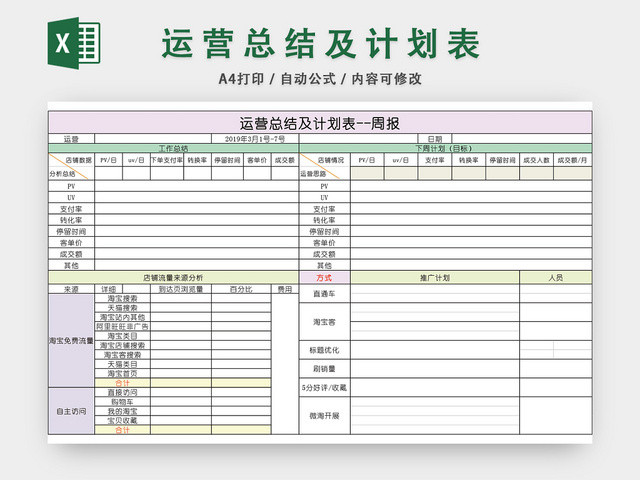Select the 淘宝店铺搜索 row
Image resolution: width=640 pixels, height=480 pixels.
point(122,345)
